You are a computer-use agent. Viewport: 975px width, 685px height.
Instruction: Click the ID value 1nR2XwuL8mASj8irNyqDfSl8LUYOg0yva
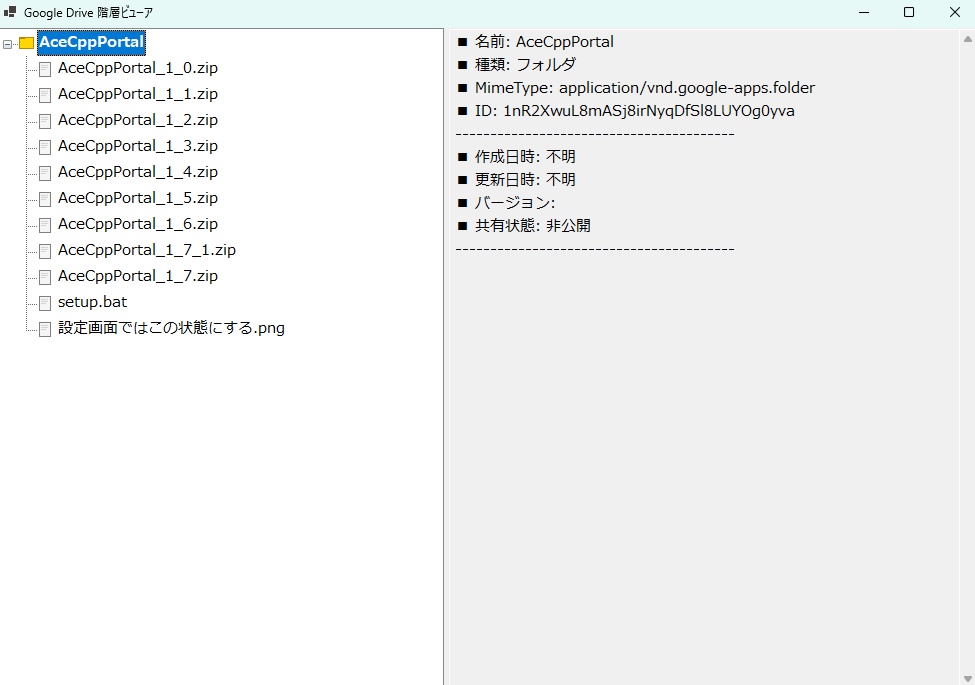coord(649,111)
